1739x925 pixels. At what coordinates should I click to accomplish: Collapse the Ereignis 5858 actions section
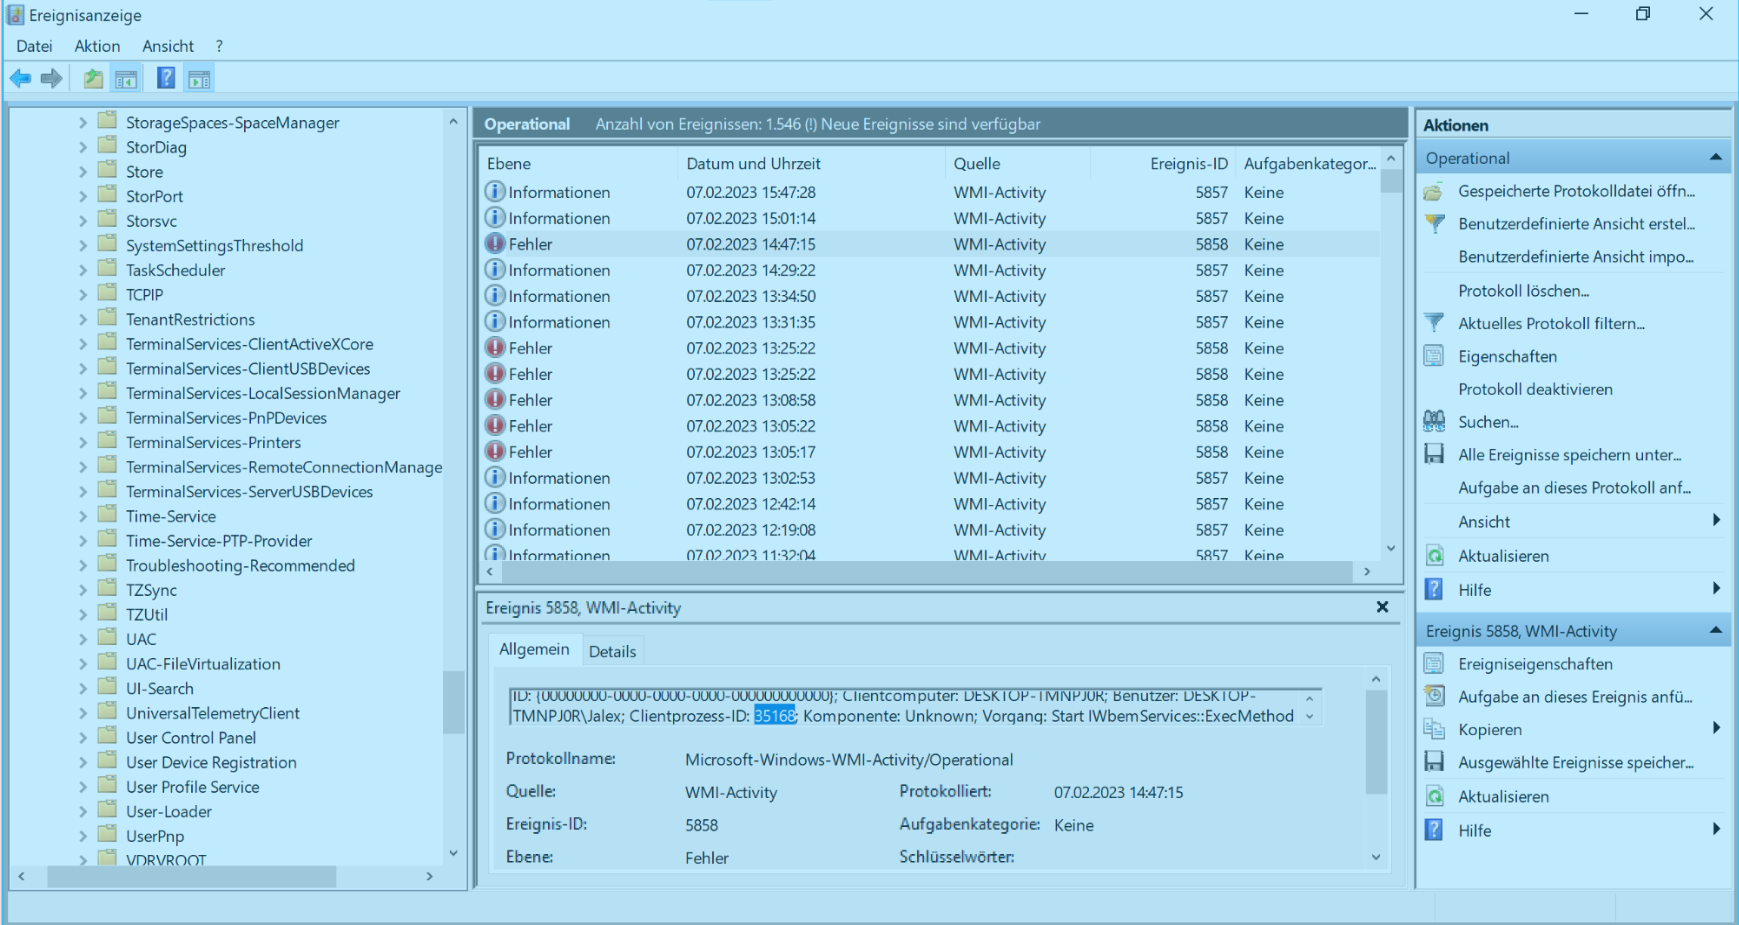tap(1715, 631)
